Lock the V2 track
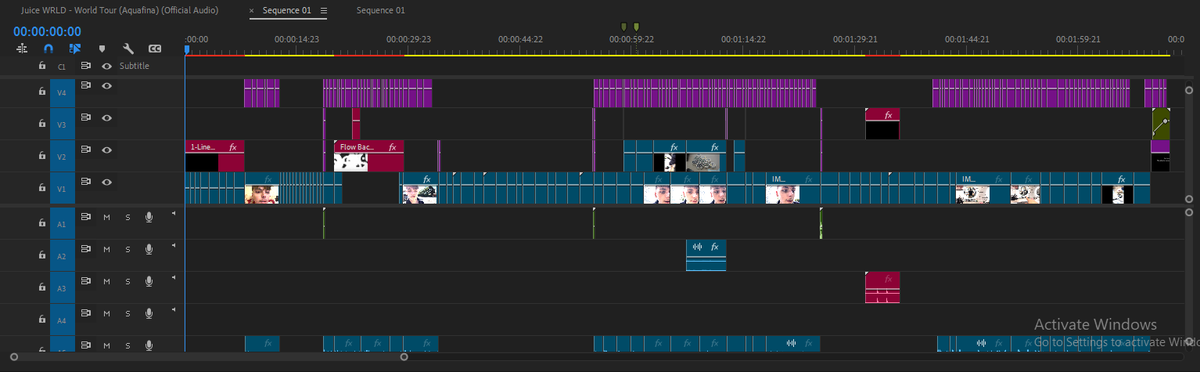Screen dimensions: 1200x372 [41, 155]
